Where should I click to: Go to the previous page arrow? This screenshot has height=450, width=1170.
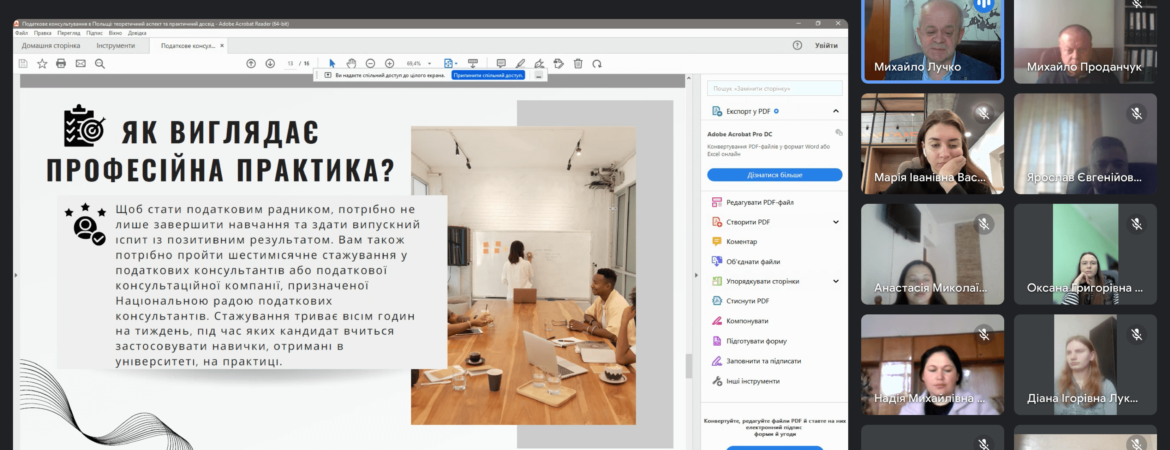[251, 64]
